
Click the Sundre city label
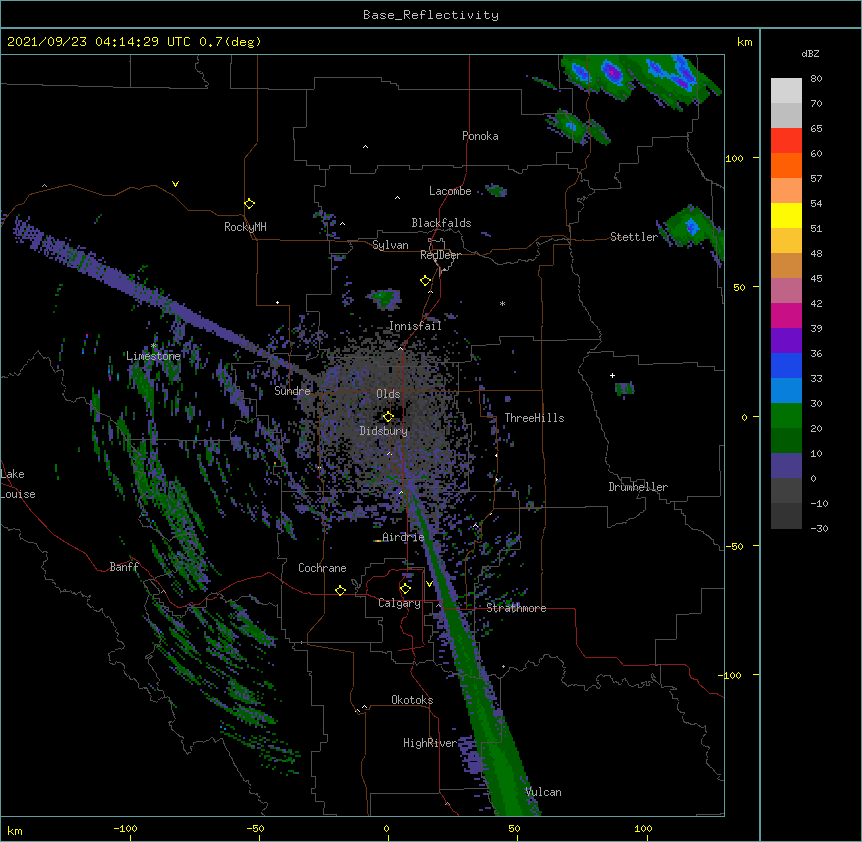coord(292,391)
